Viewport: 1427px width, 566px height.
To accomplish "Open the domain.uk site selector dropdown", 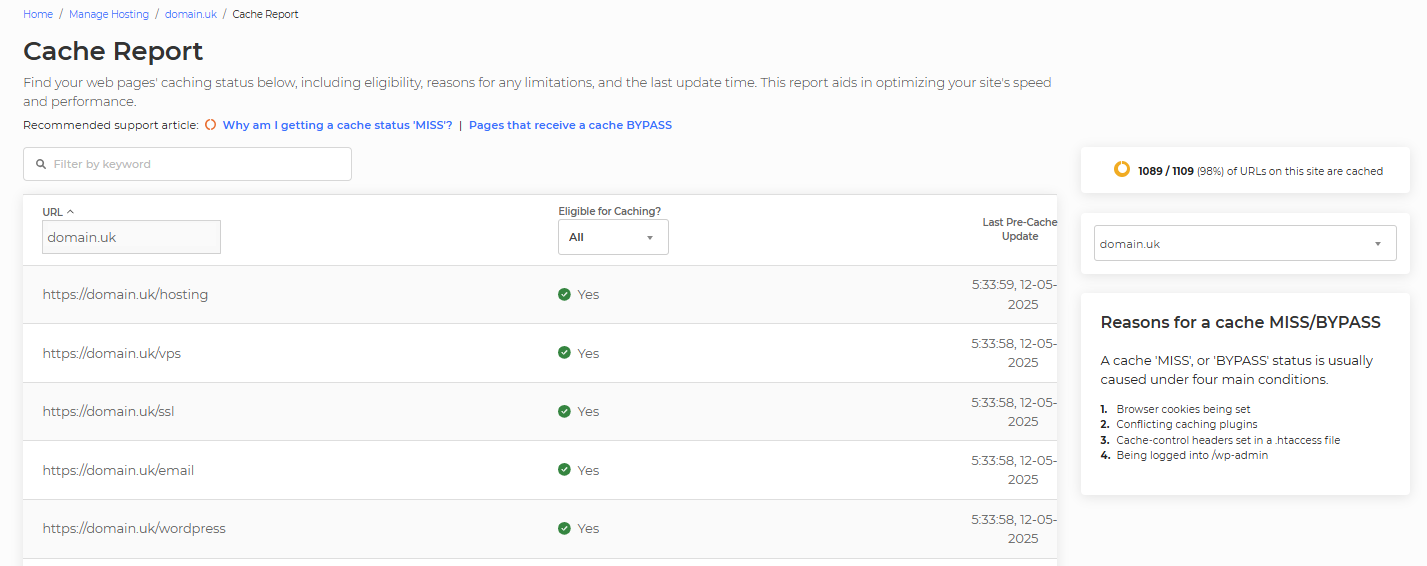I will 1245,243.
